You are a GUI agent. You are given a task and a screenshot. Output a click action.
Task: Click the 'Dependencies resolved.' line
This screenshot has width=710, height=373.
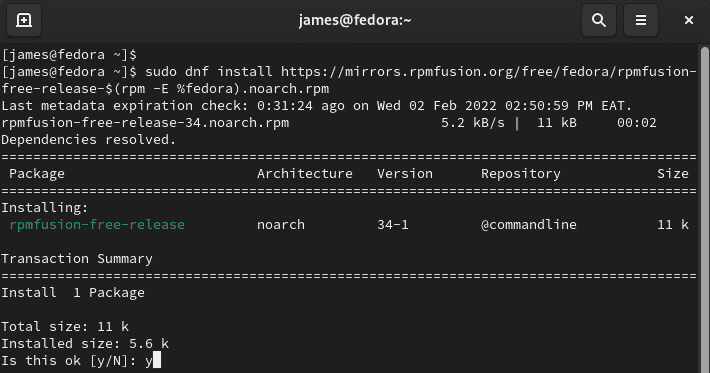coord(89,140)
